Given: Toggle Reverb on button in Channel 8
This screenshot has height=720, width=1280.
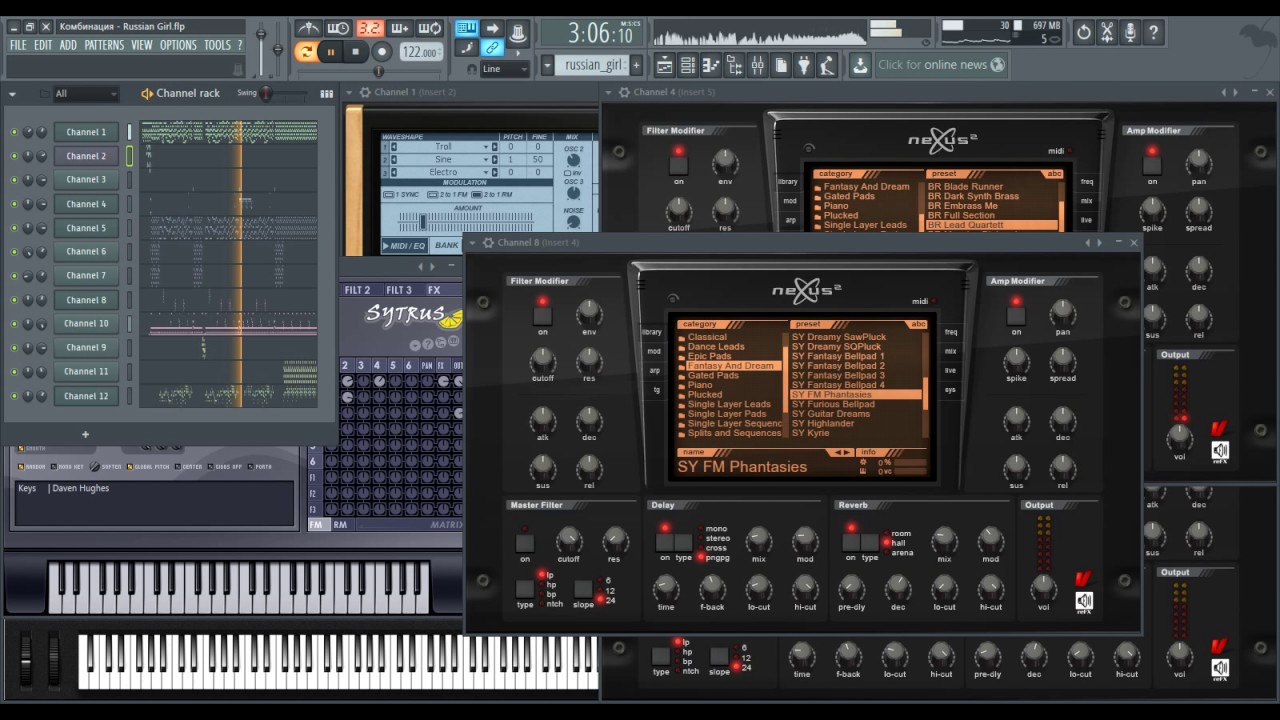Looking at the screenshot, I should [851, 542].
